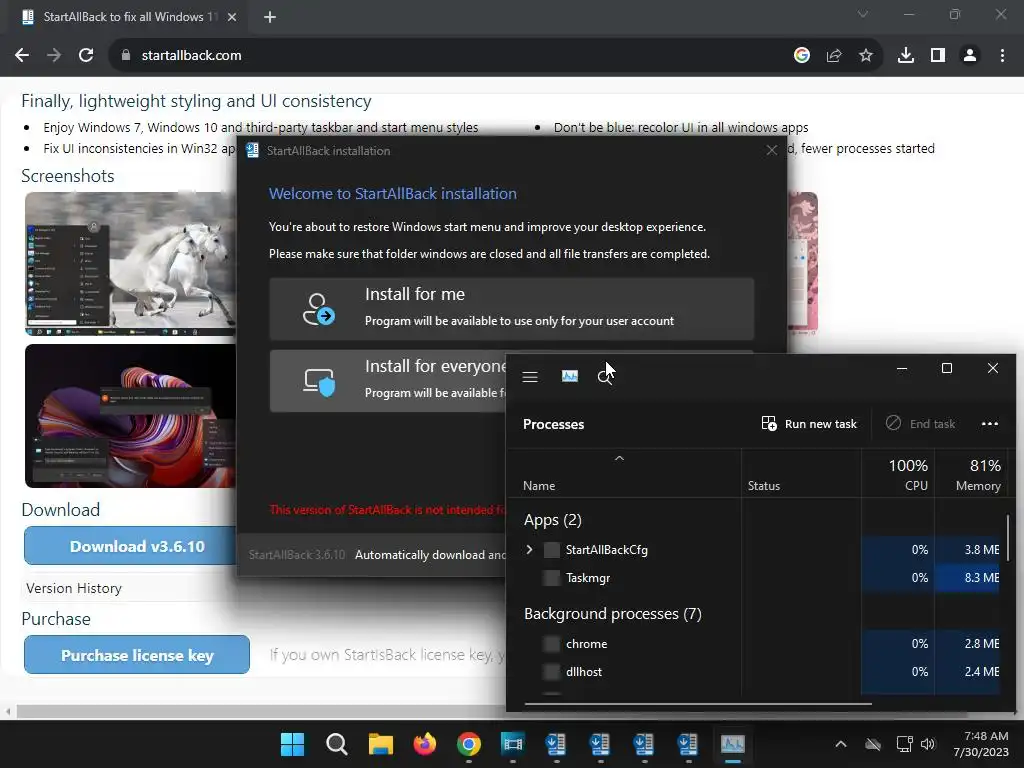This screenshot has width=1024, height=768.
Task: Show hidden system tray icons
Action: click(840, 744)
